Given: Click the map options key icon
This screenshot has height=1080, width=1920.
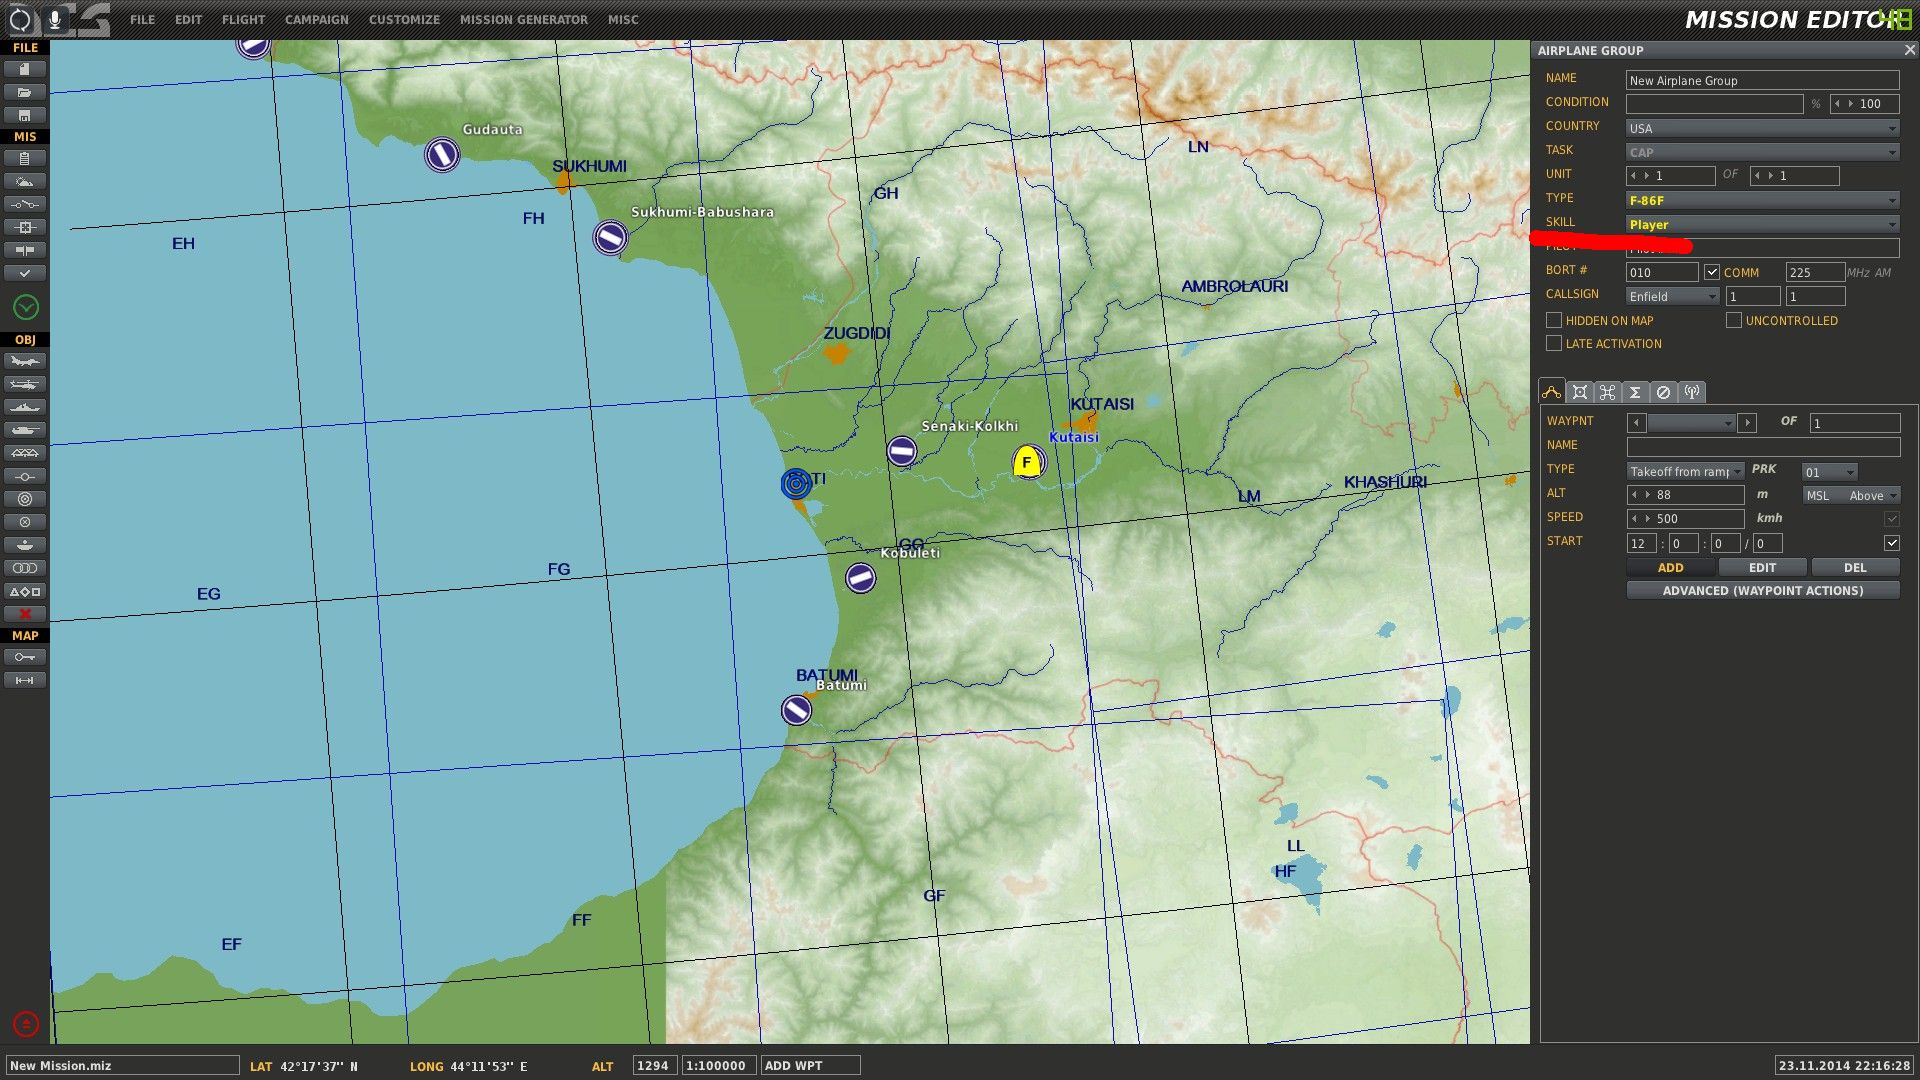Looking at the screenshot, I should coord(25,657).
